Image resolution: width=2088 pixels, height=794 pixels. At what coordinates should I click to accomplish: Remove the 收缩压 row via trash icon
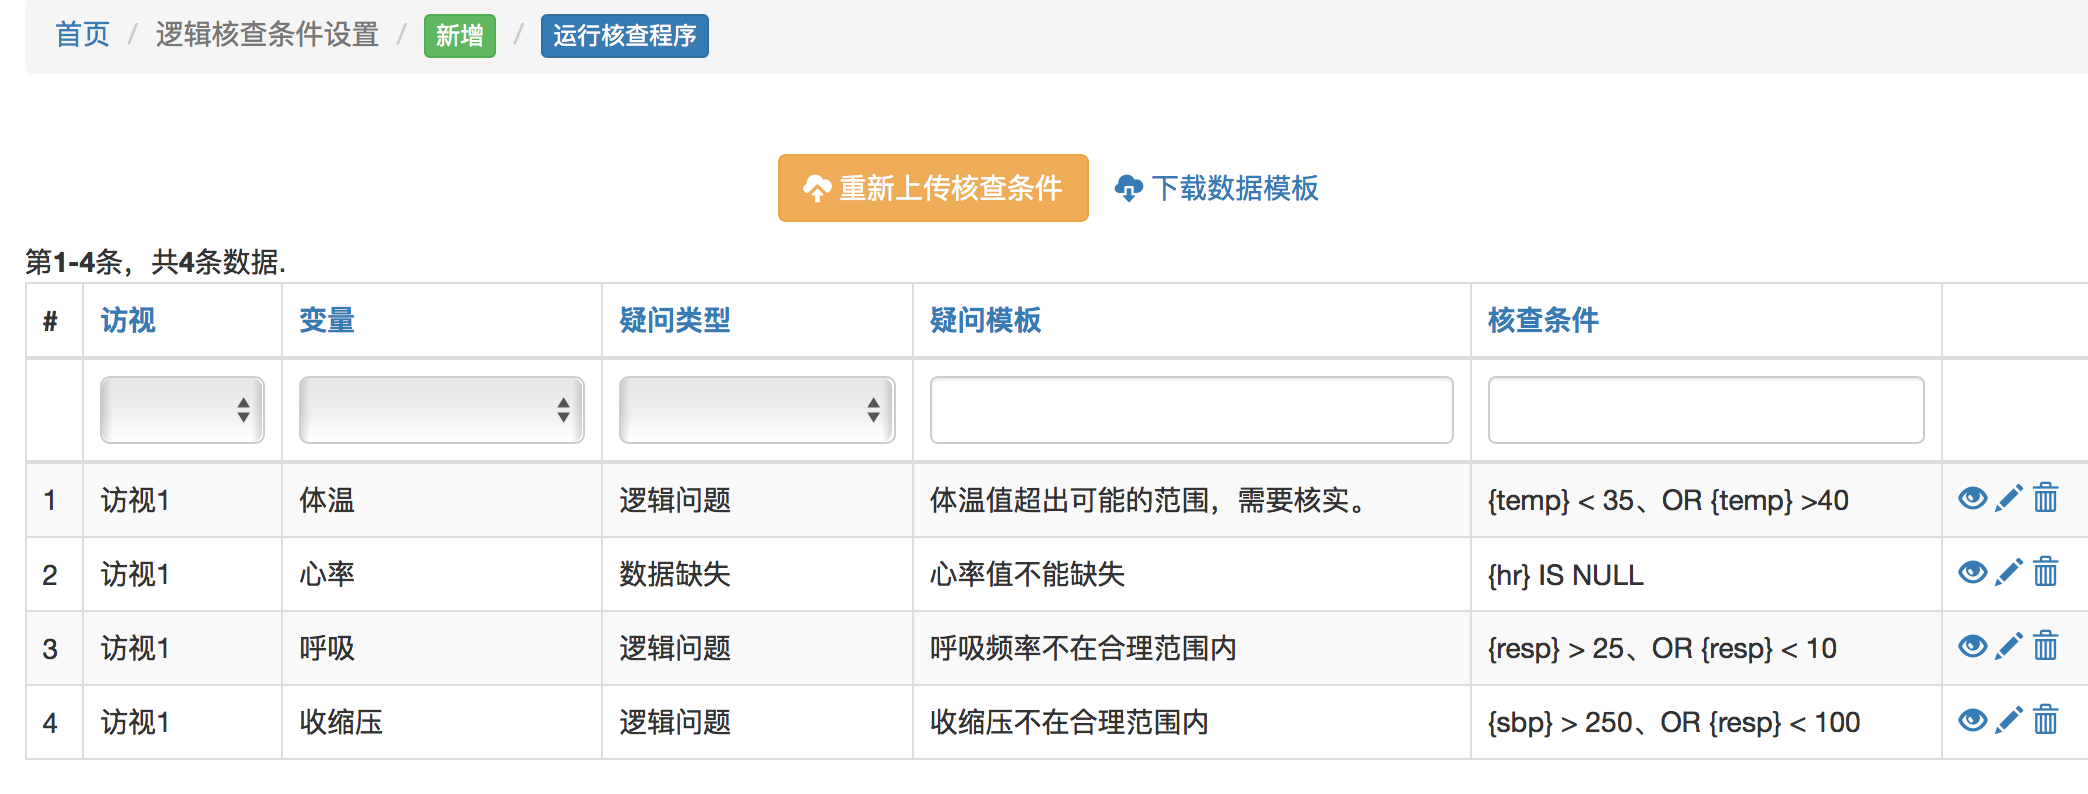click(x=2046, y=720)
